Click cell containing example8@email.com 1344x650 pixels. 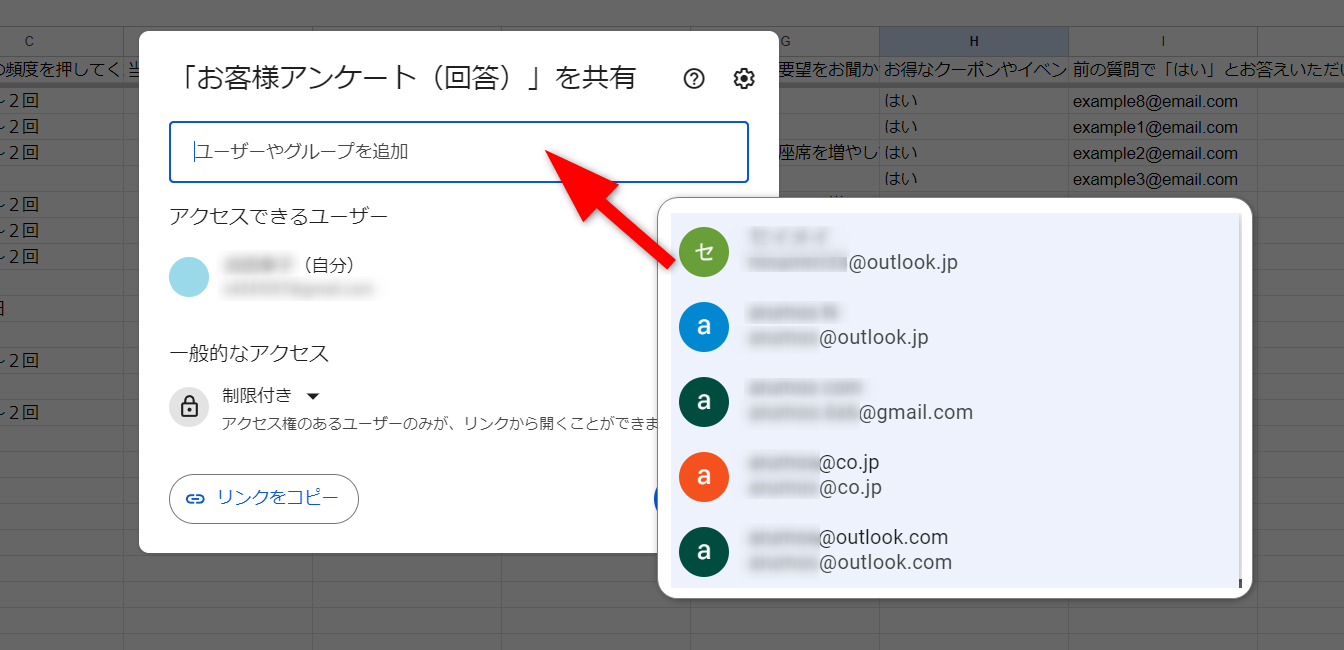pos(1155,101)
